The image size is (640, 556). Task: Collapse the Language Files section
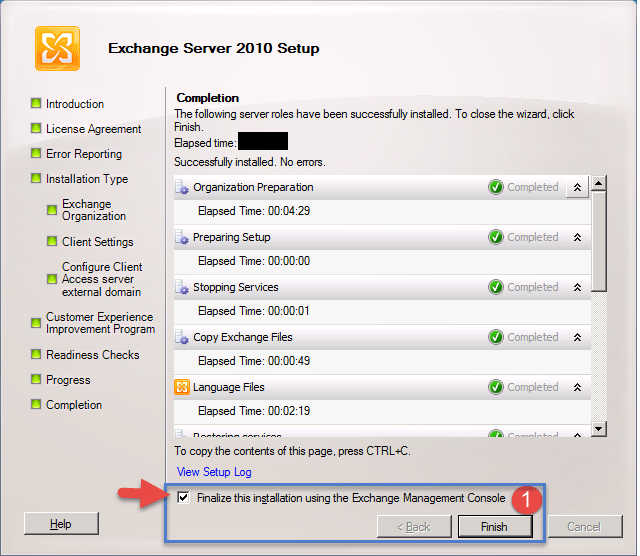click(x=577, y=387)
